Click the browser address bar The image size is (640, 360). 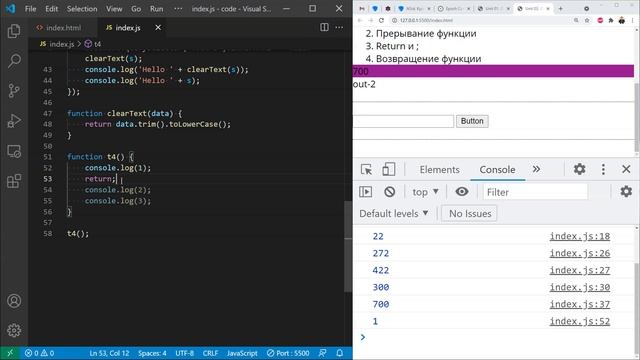click(482, 20)
